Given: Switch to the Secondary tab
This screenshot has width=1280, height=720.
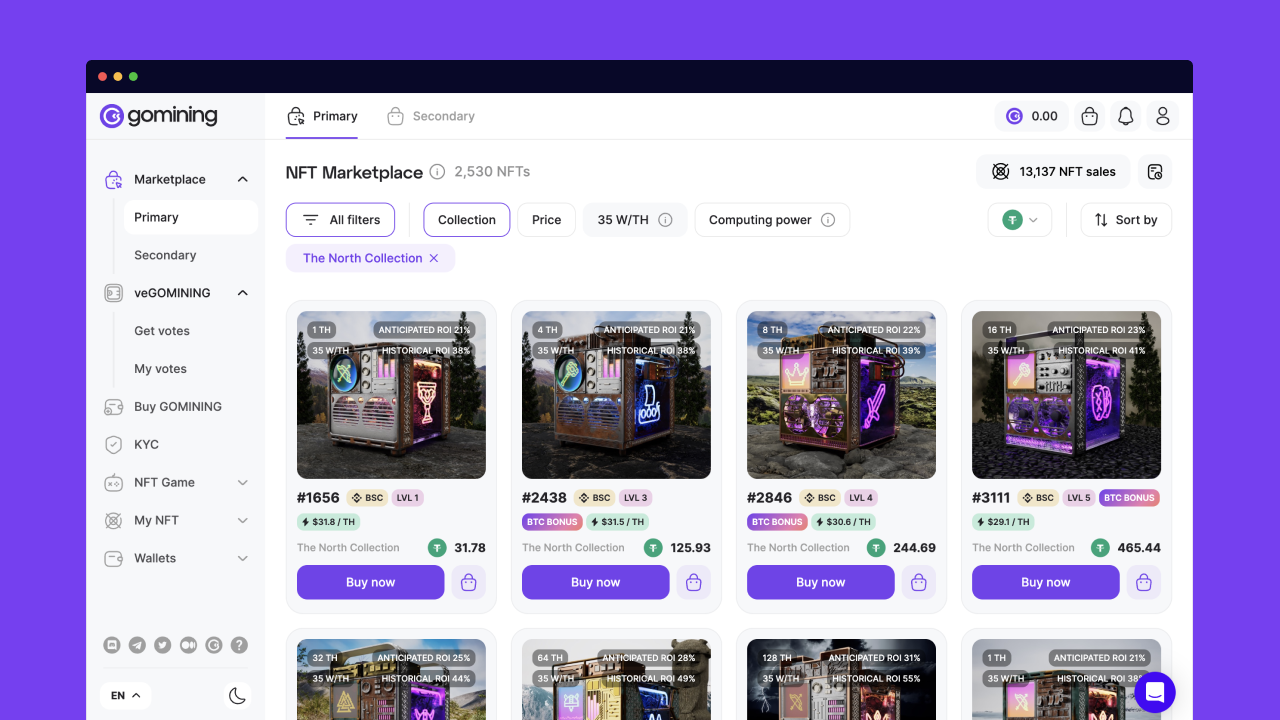Looking at the screenshot, I should click(x=431, y=117).
